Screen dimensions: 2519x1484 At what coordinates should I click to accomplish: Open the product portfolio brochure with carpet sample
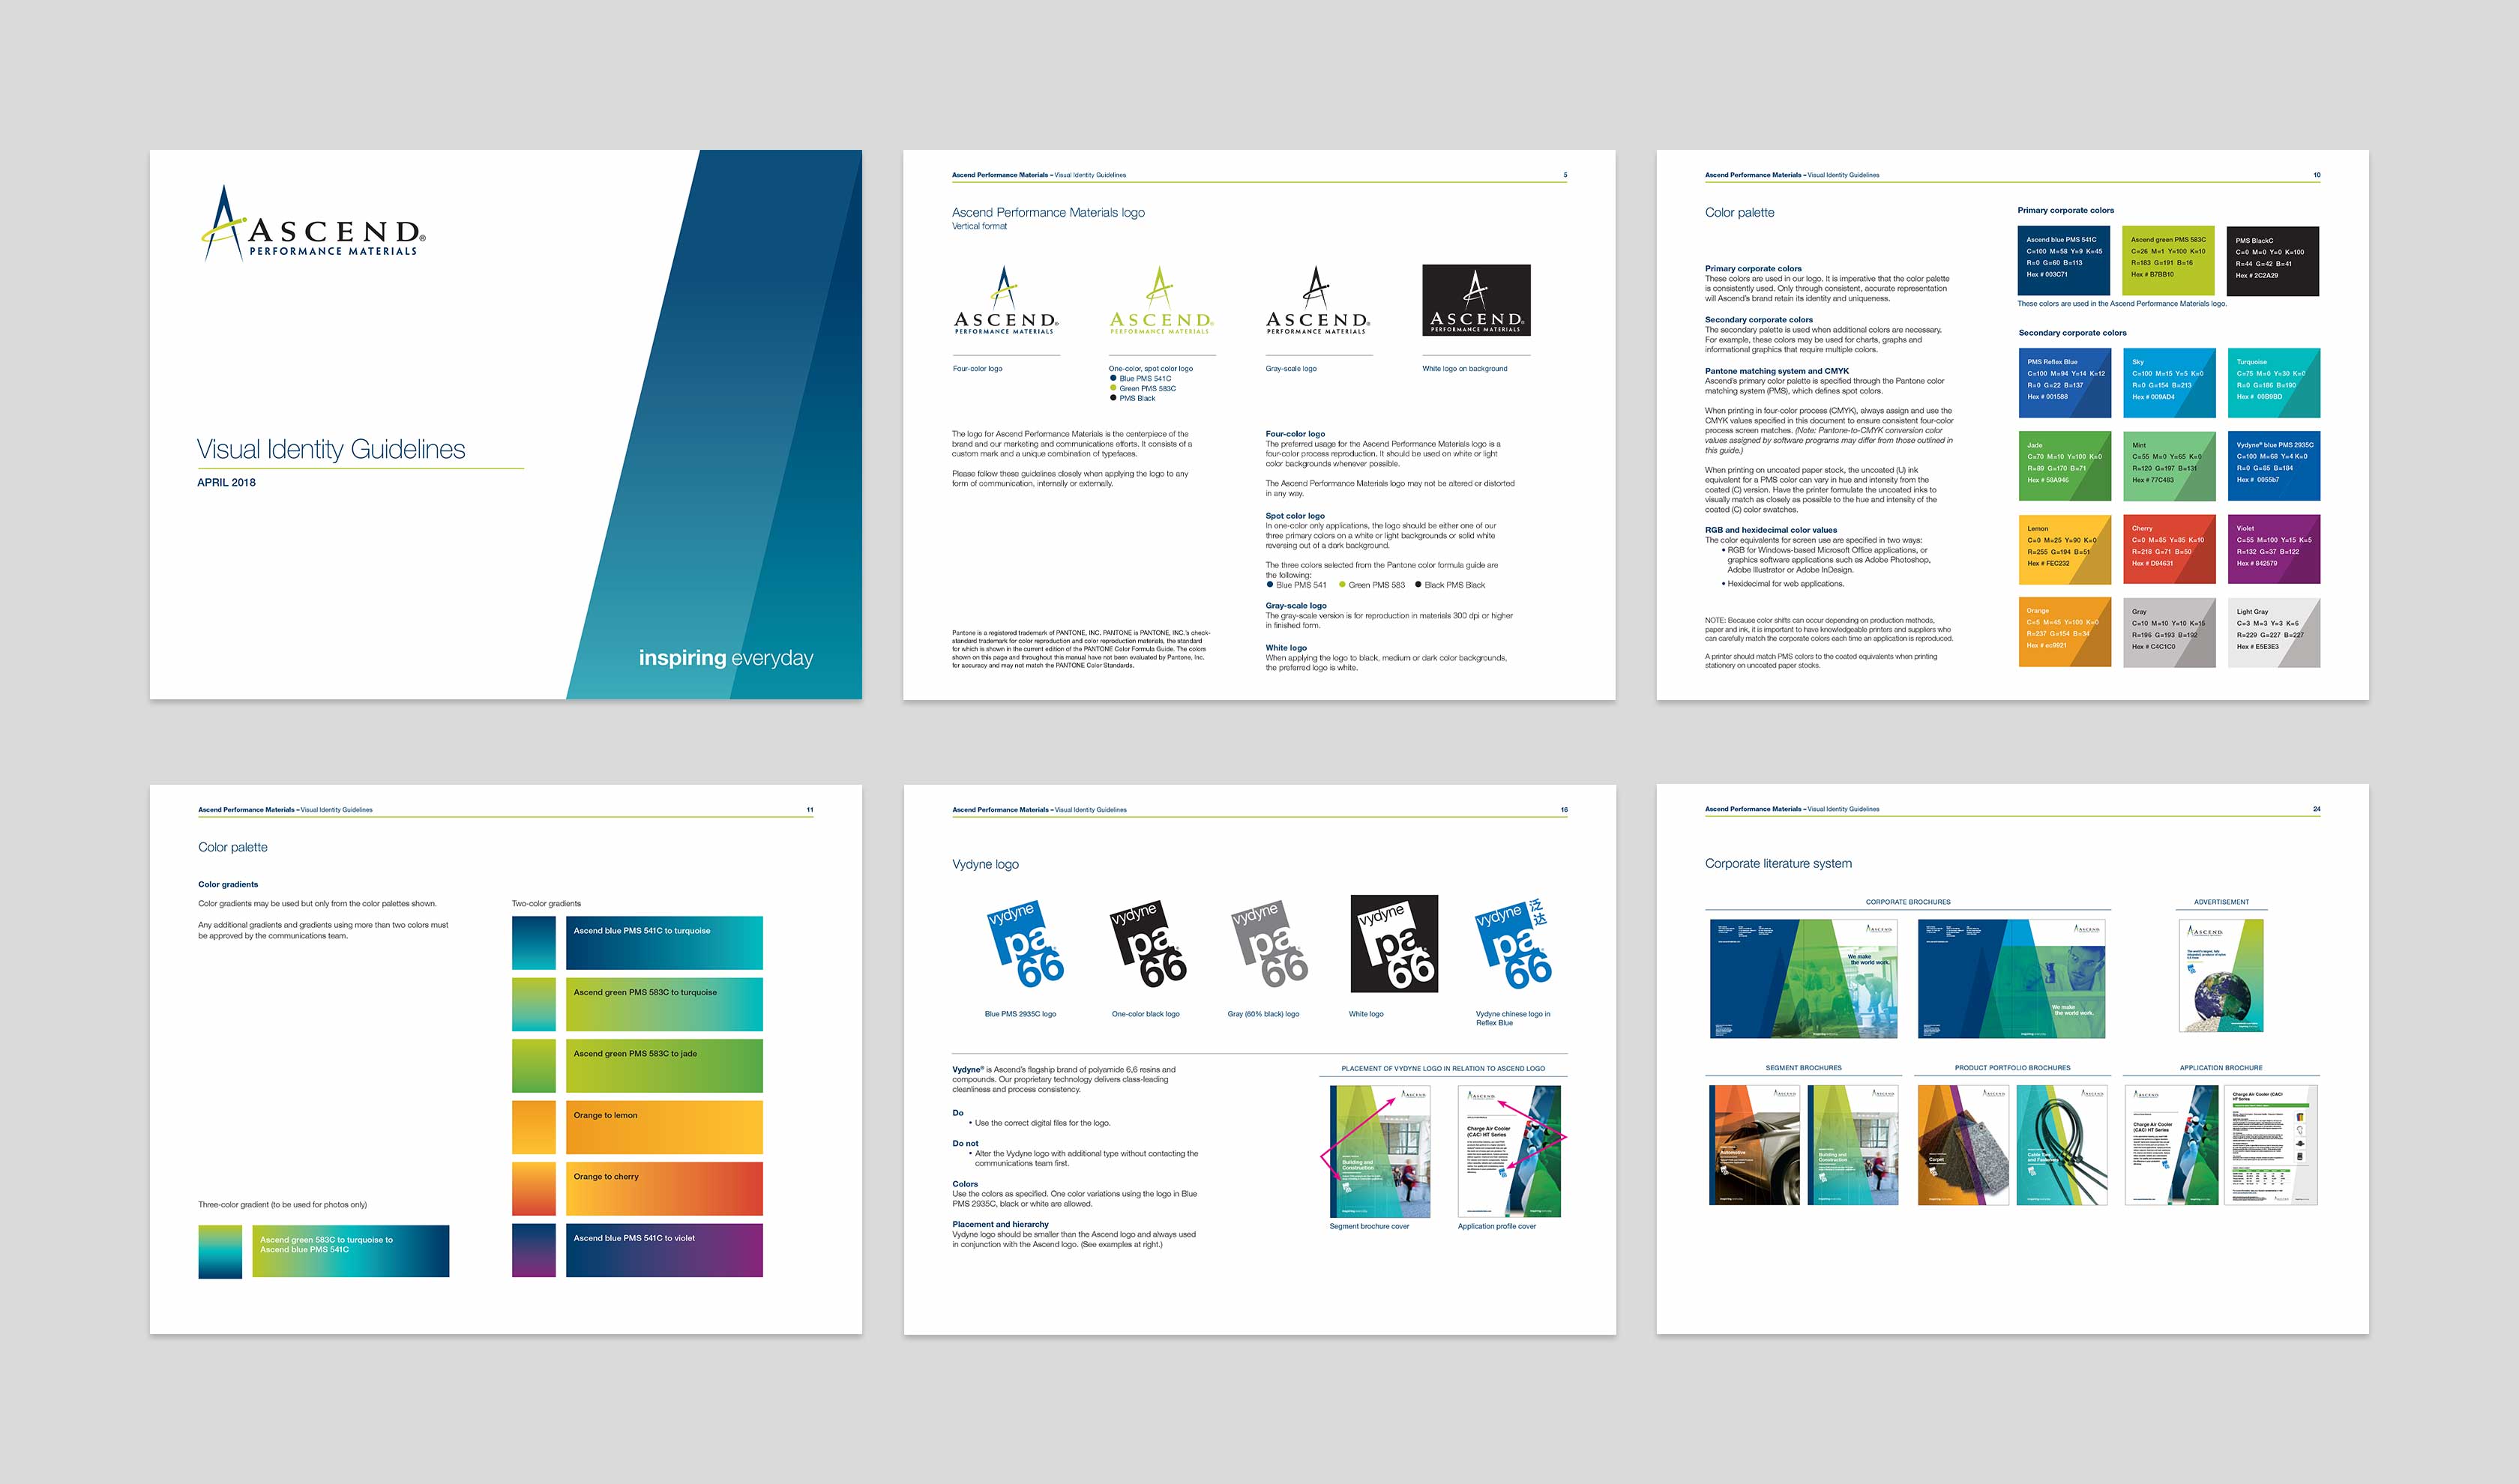point(1963,1145)
